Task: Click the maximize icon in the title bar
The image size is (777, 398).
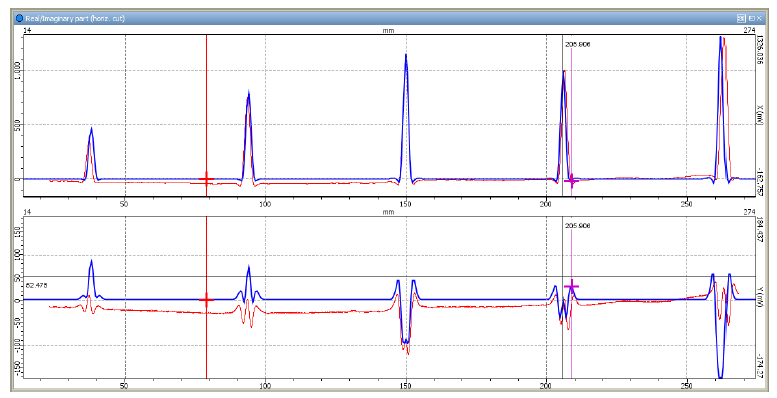Action: [x=751, y=18]
